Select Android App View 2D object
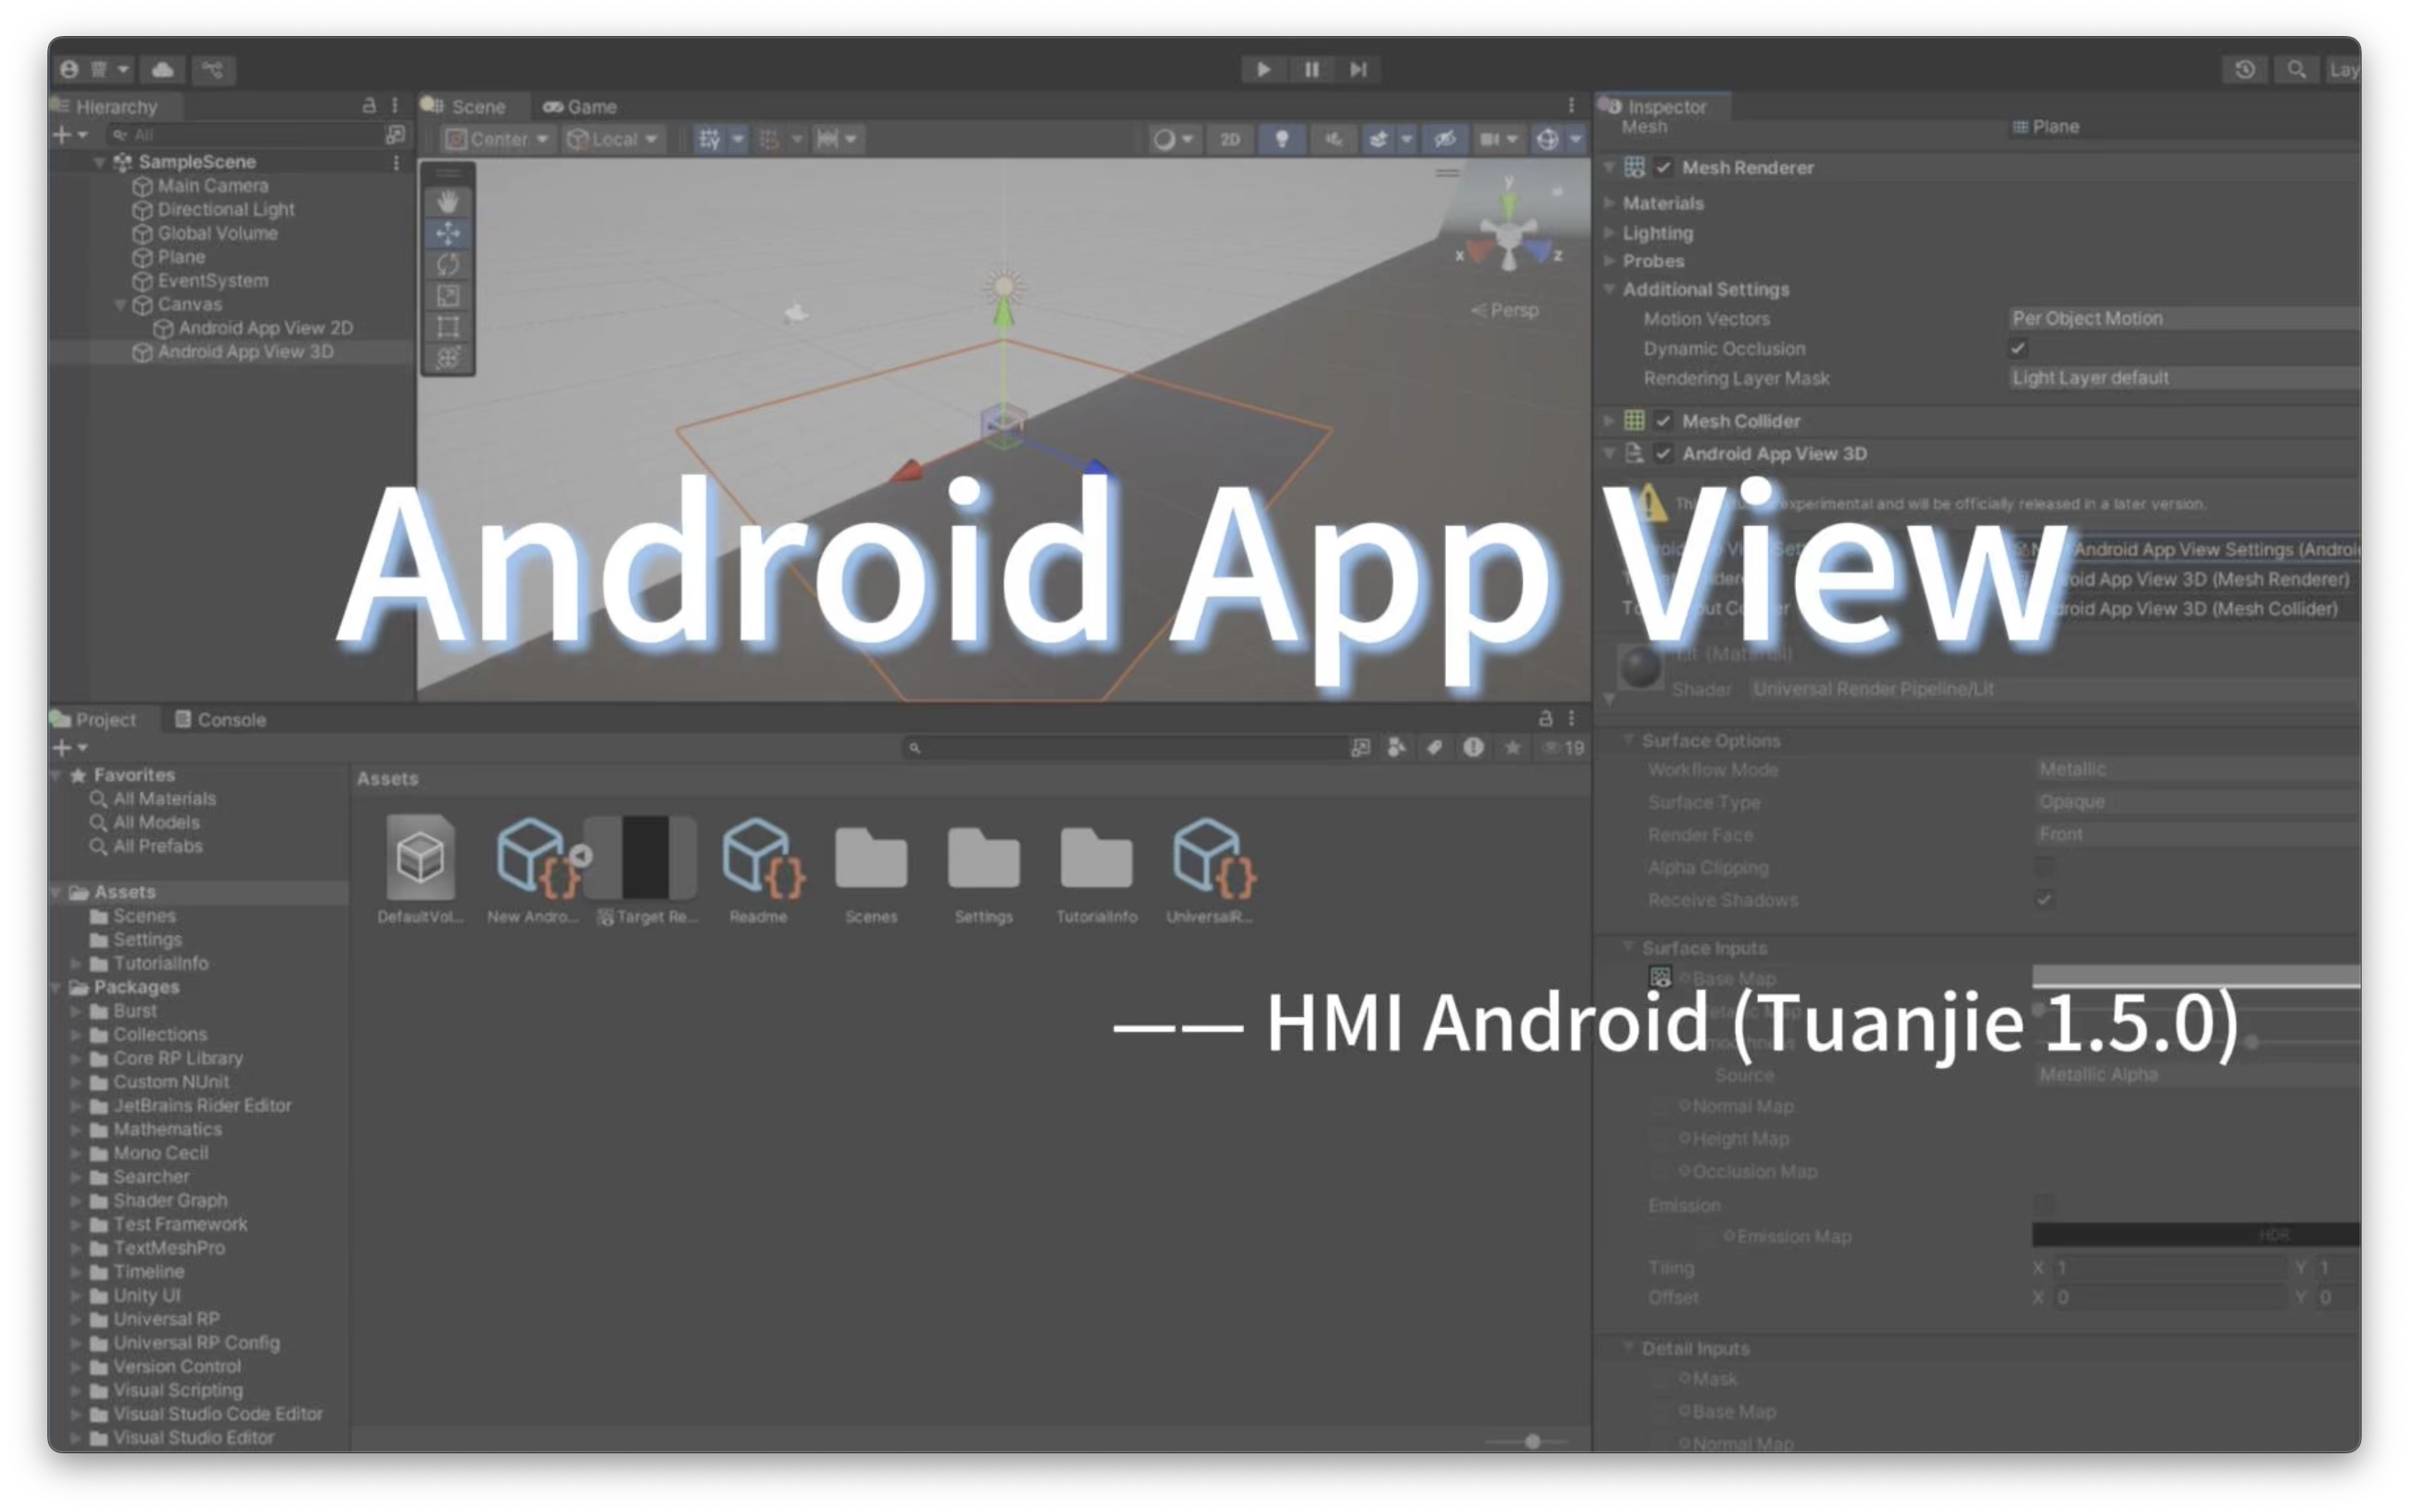The height and width of the screenshot is (1512, 2409). tap(253, 327)
